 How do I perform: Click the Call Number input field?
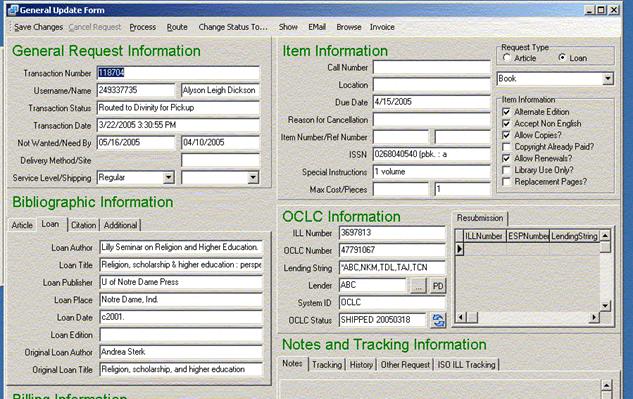click(x=432, y=67)
